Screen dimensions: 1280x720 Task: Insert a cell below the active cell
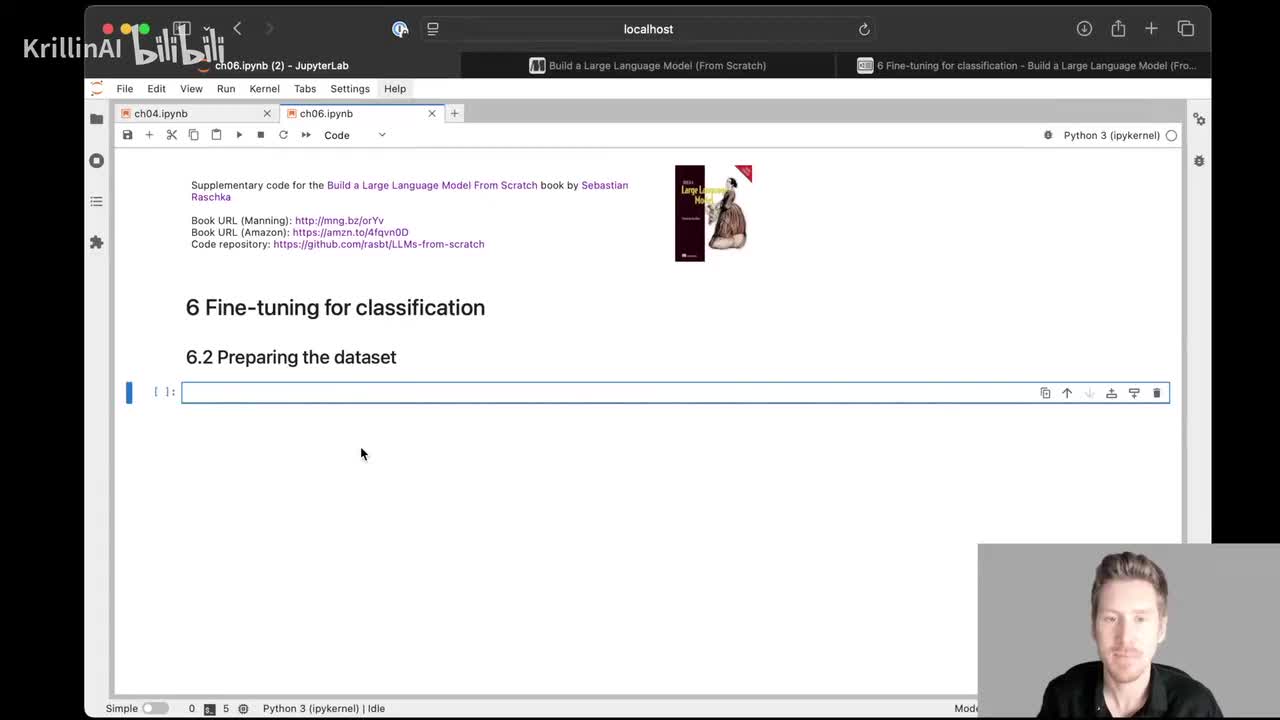[1134, 393]
